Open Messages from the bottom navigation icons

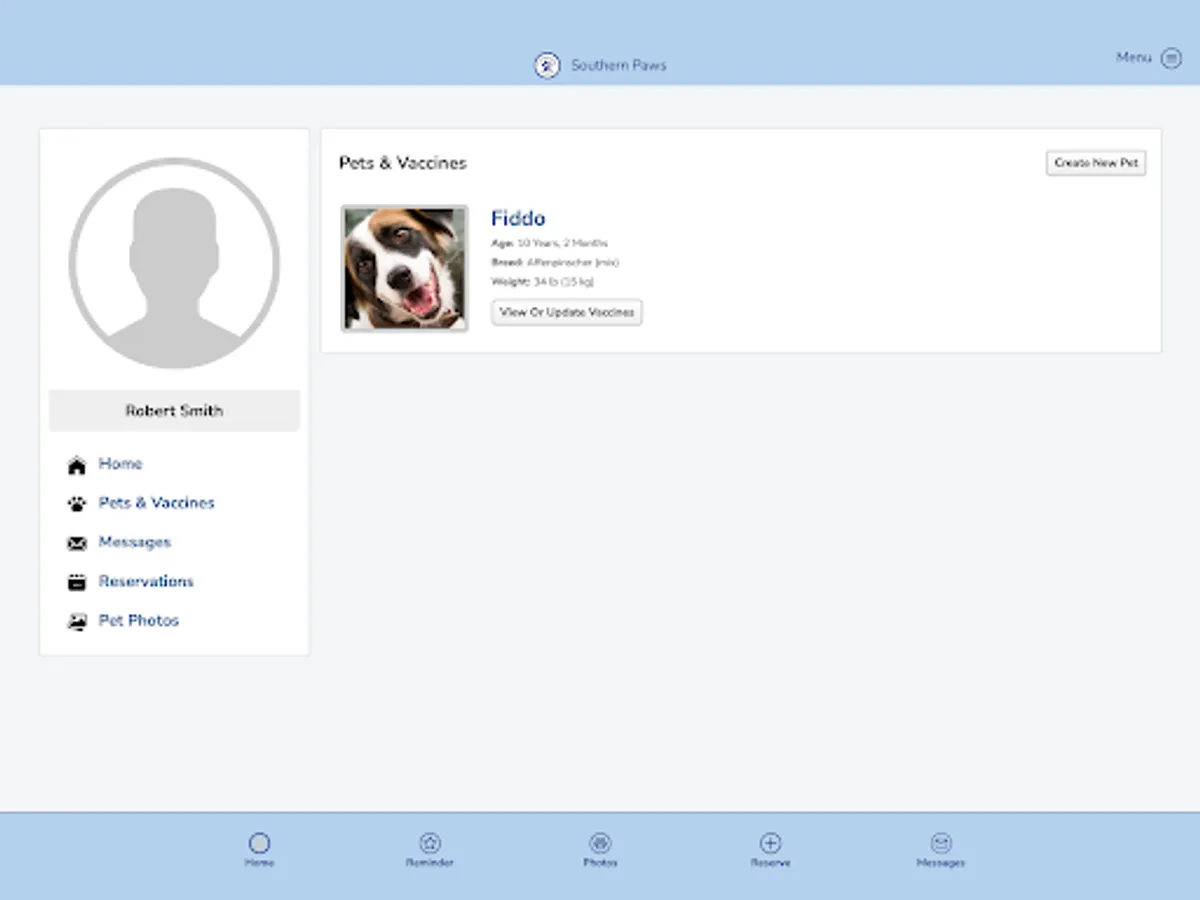tap(940, 843)
